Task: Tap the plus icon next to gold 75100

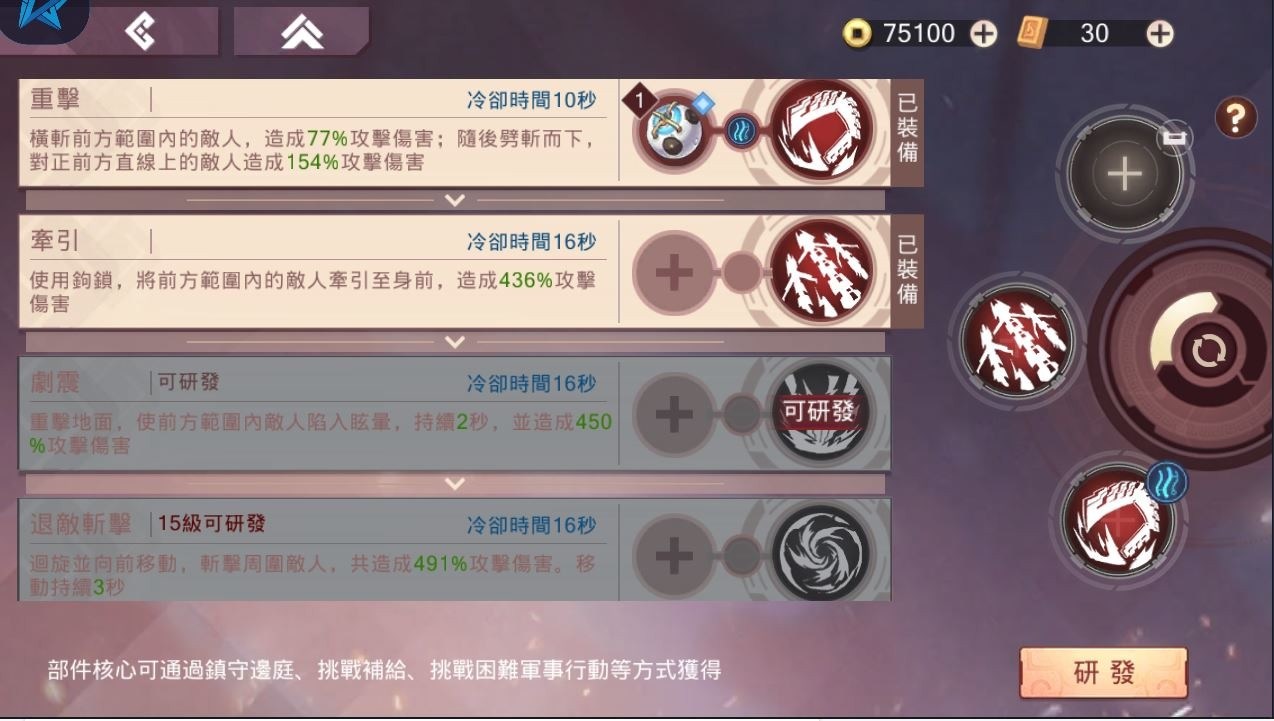Action: point(984,34)
